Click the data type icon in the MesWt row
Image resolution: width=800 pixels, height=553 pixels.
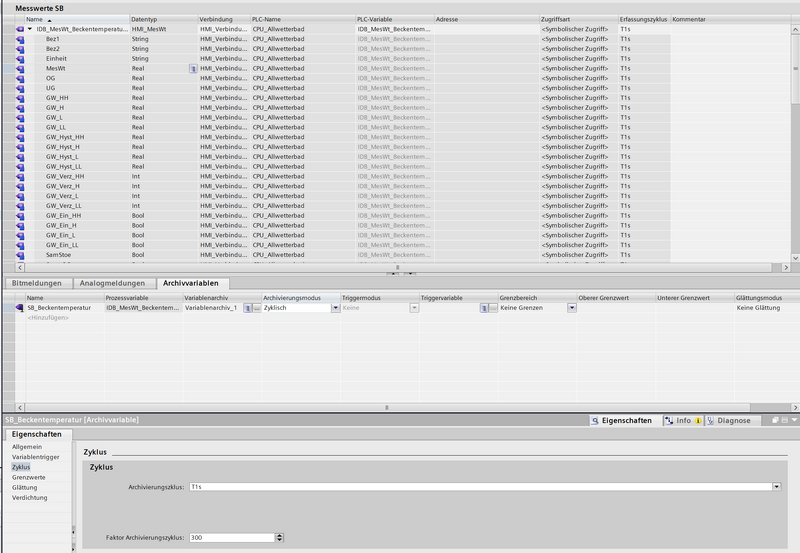click(x=193, y=68)
